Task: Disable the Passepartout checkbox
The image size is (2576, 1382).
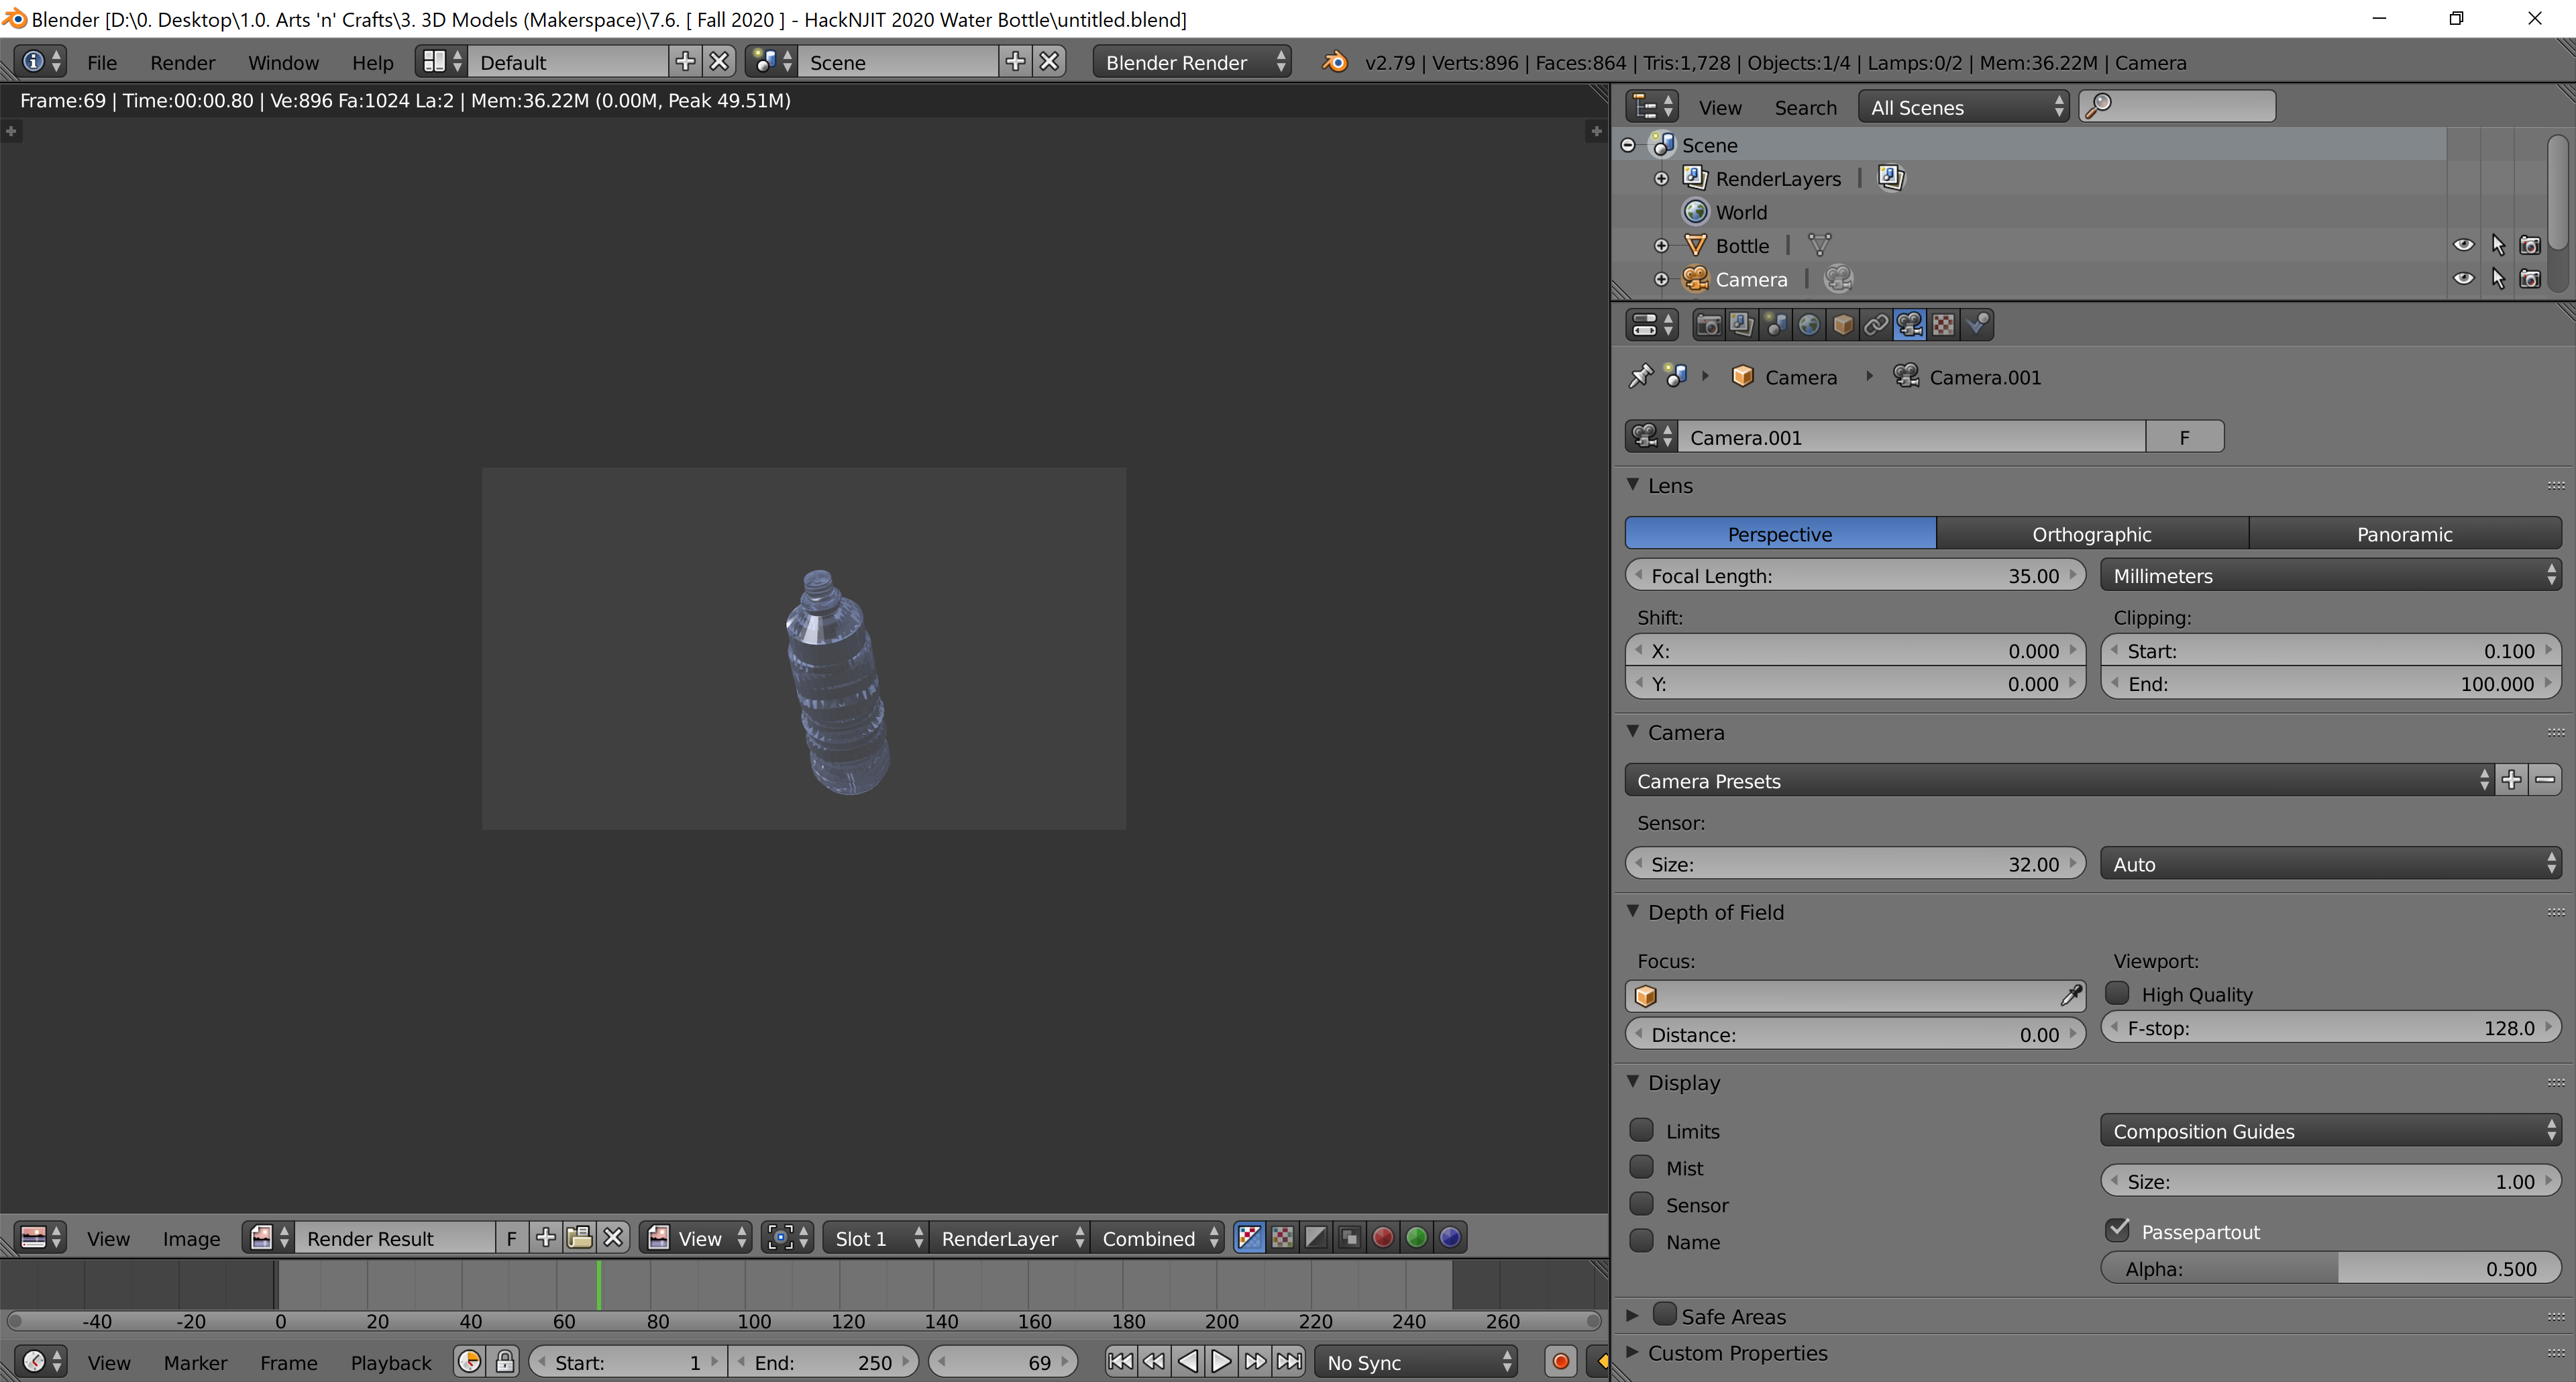Action: tap(2117, 1230)
